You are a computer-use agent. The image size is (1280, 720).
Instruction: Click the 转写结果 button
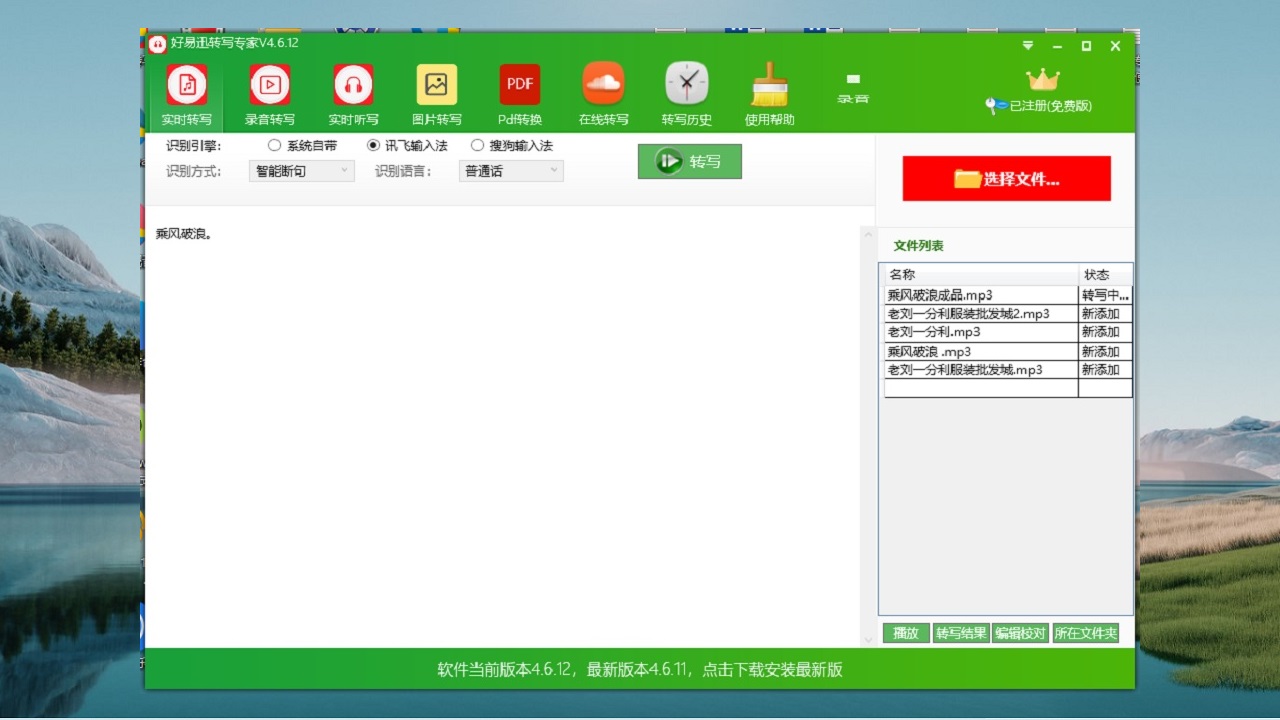pos(961,633)
